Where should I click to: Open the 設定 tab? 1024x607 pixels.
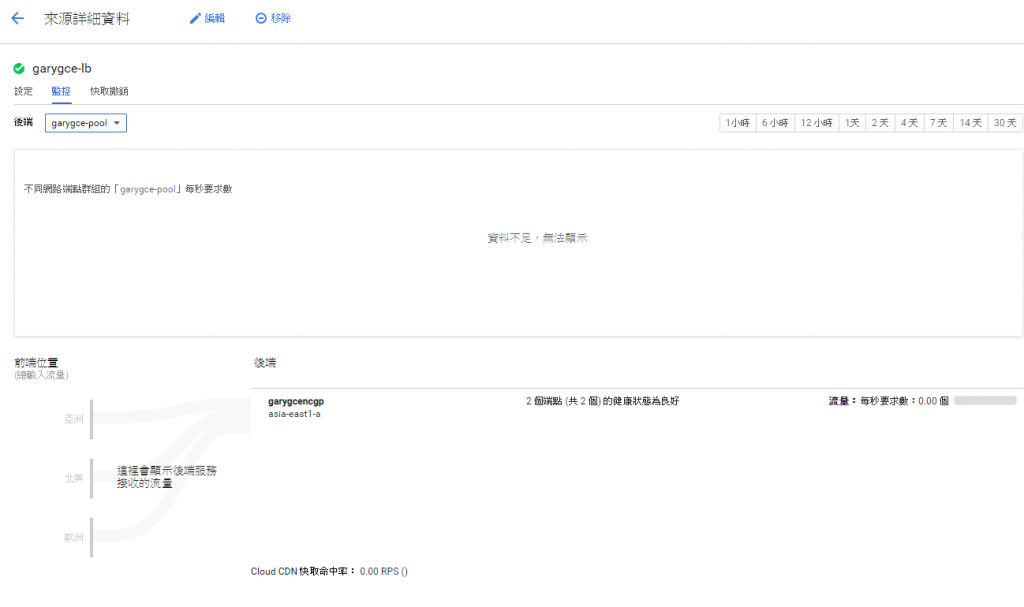click(24, 91)
